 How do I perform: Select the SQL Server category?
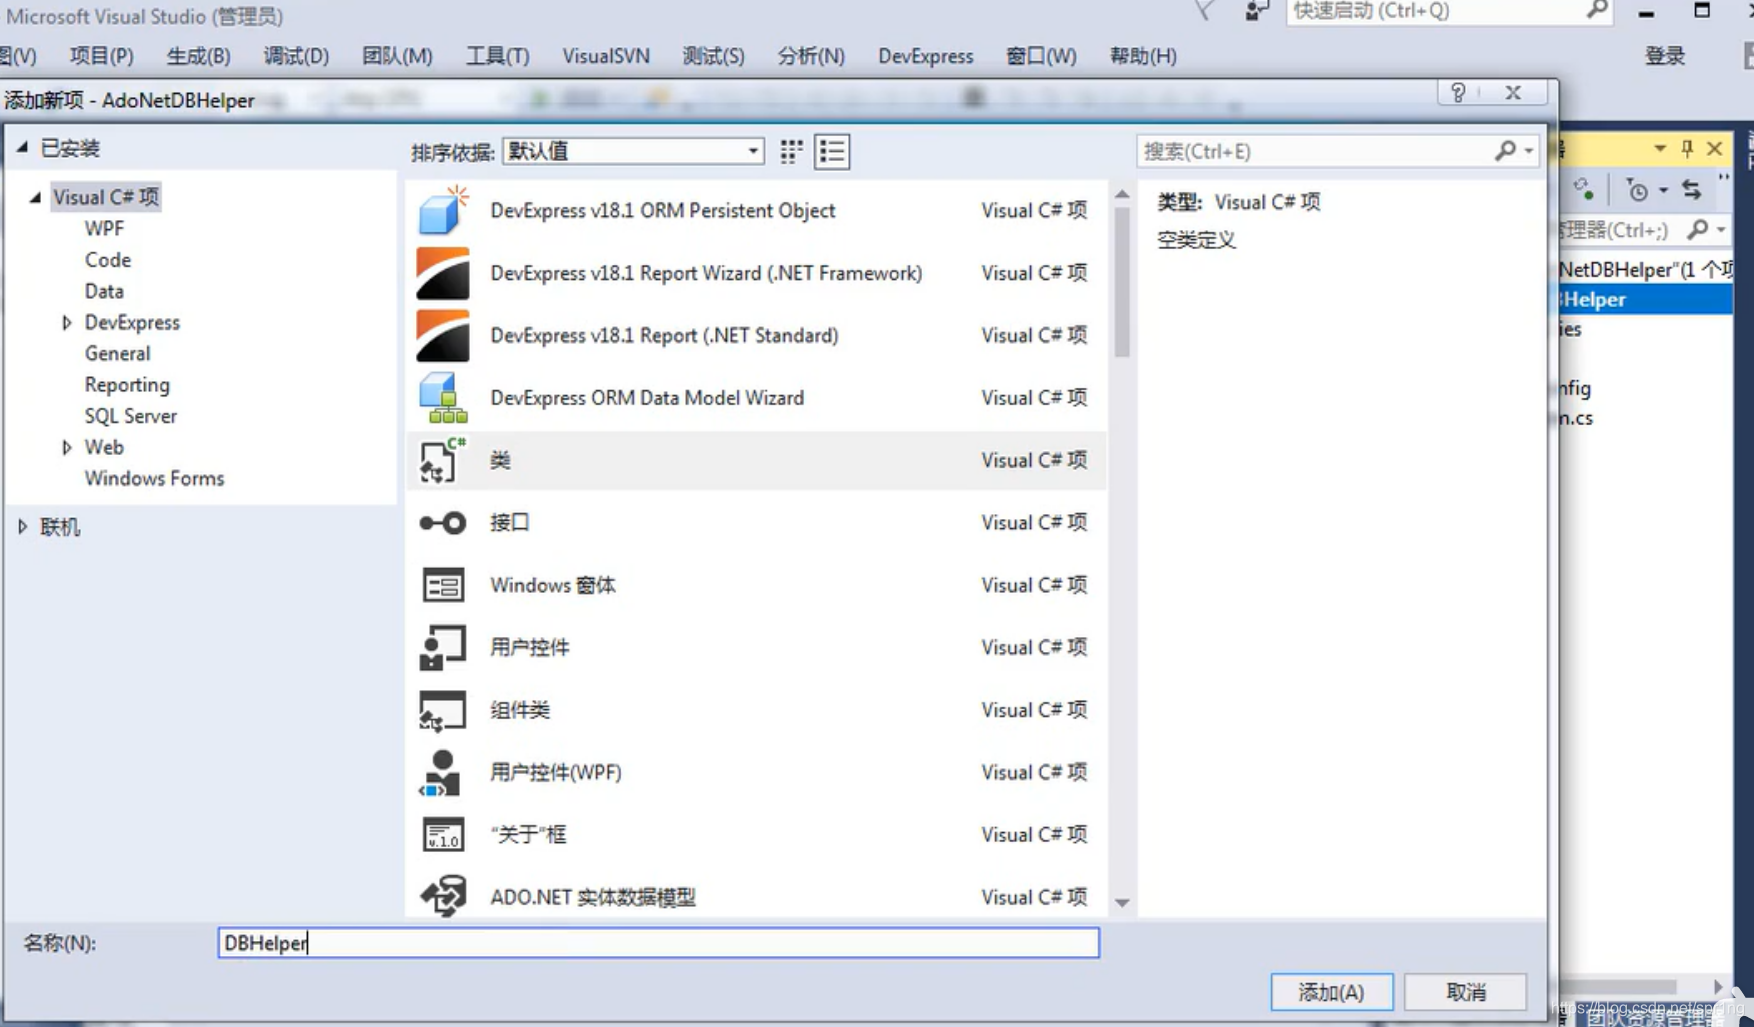[130, 416]
